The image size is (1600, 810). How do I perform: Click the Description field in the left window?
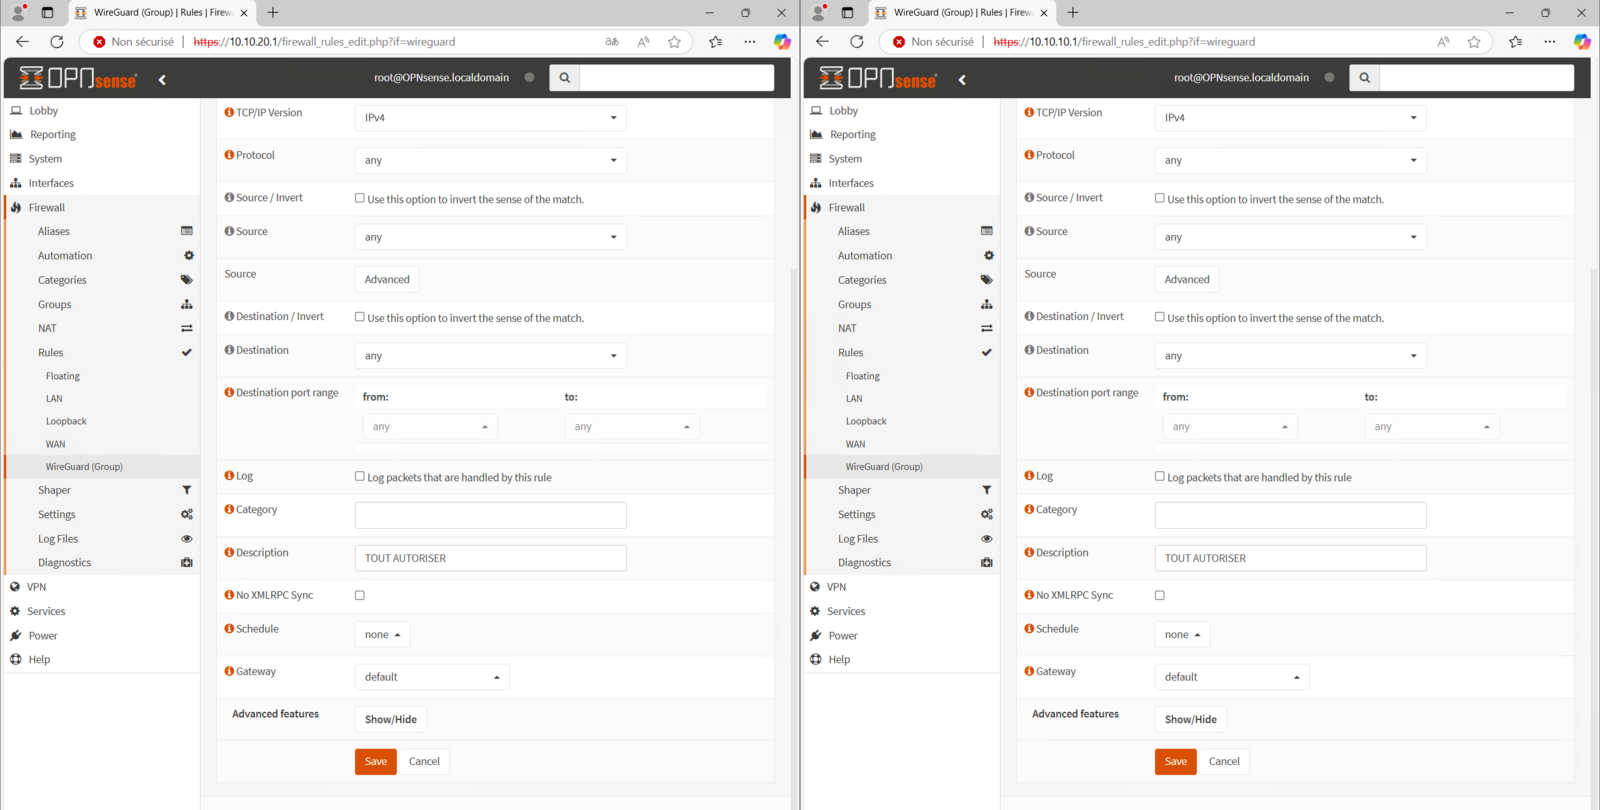pyautogui.click(x=490, y=558)
